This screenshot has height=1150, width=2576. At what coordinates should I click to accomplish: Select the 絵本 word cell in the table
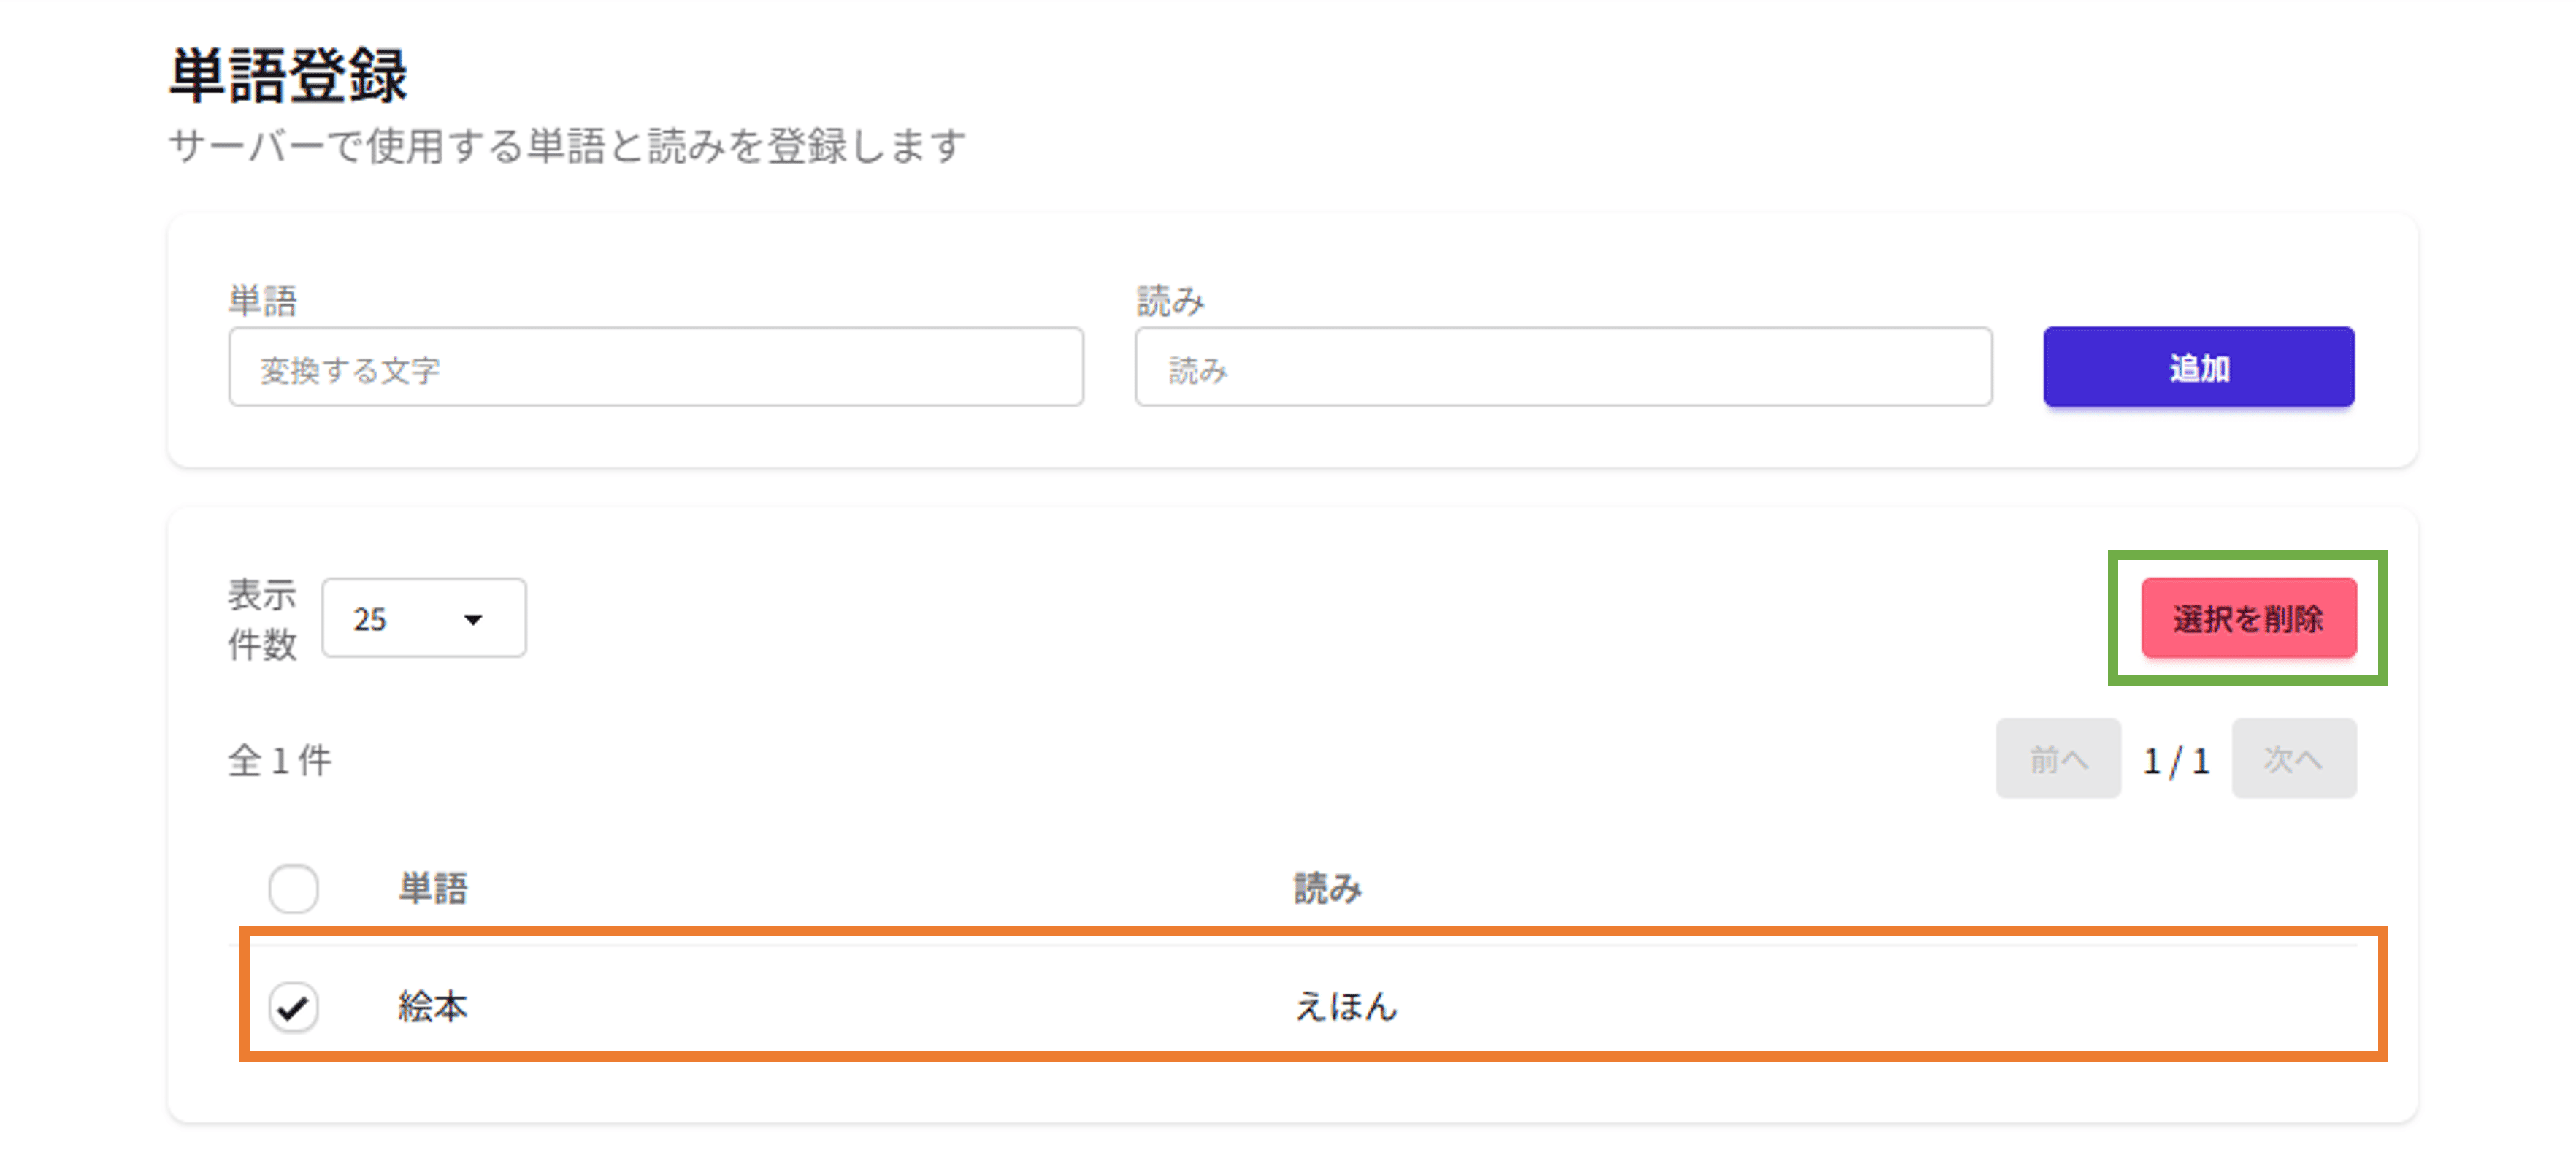point(433,1006)
